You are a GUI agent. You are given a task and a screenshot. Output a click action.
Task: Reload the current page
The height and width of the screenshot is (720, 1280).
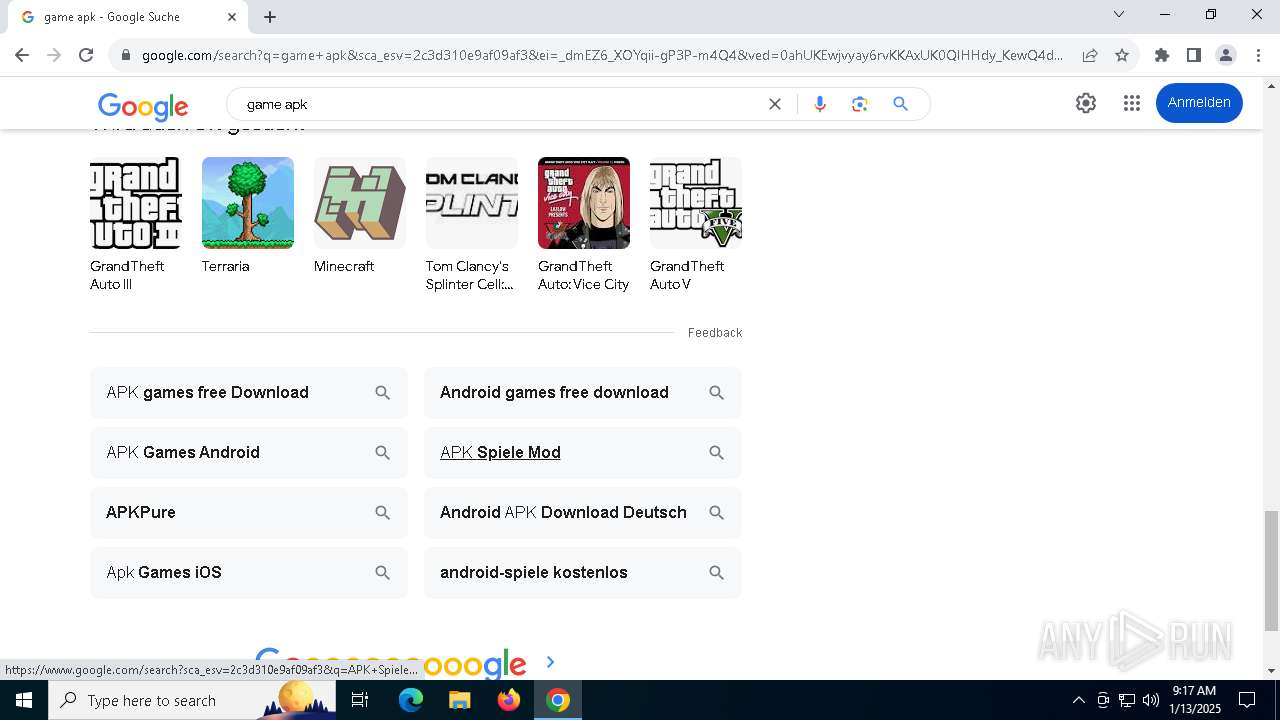pos(86,55)
